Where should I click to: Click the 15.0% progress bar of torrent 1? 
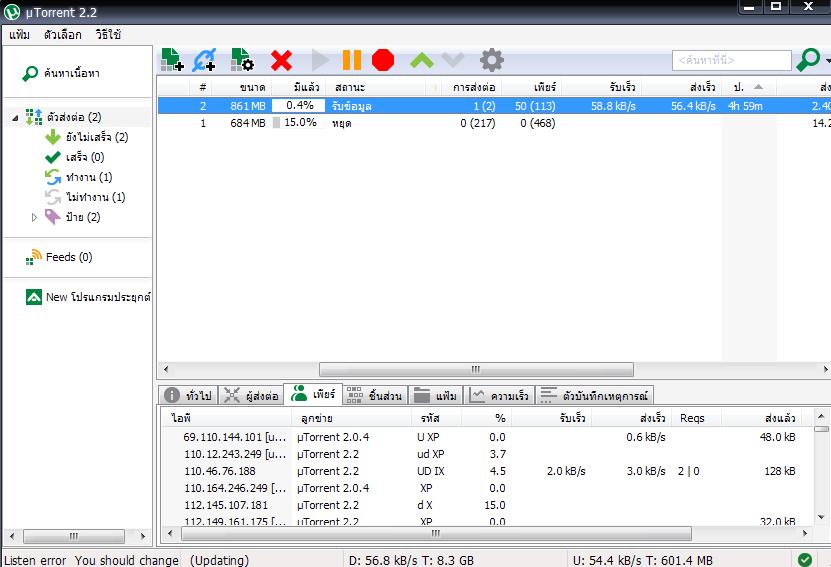pos(298,122)
